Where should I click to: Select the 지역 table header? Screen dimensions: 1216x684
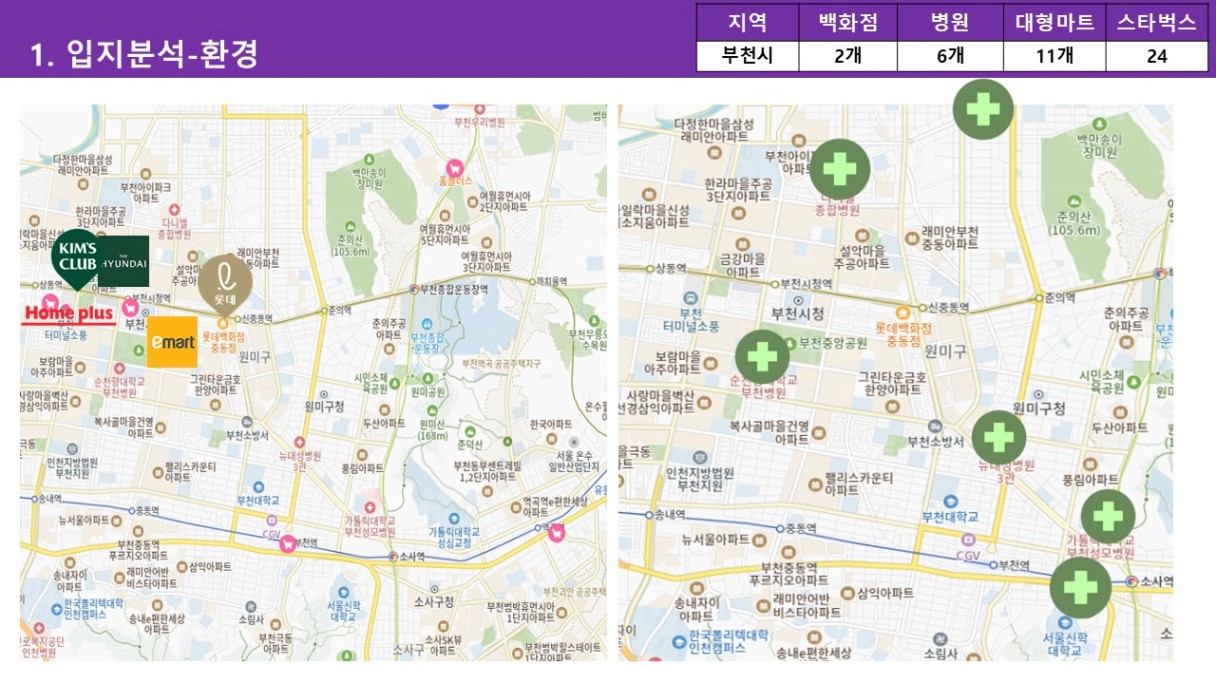point(748,23)
